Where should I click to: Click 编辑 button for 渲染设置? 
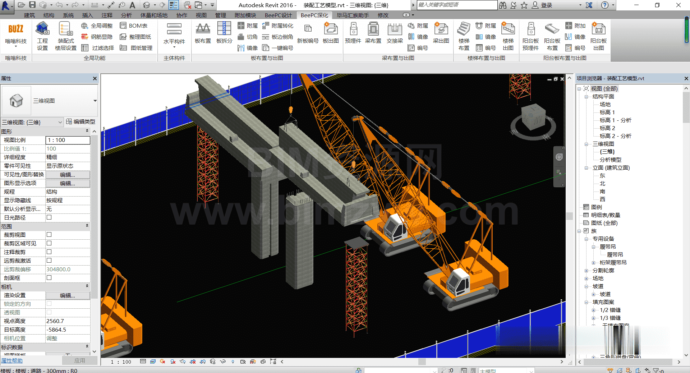tap(67, 295)
